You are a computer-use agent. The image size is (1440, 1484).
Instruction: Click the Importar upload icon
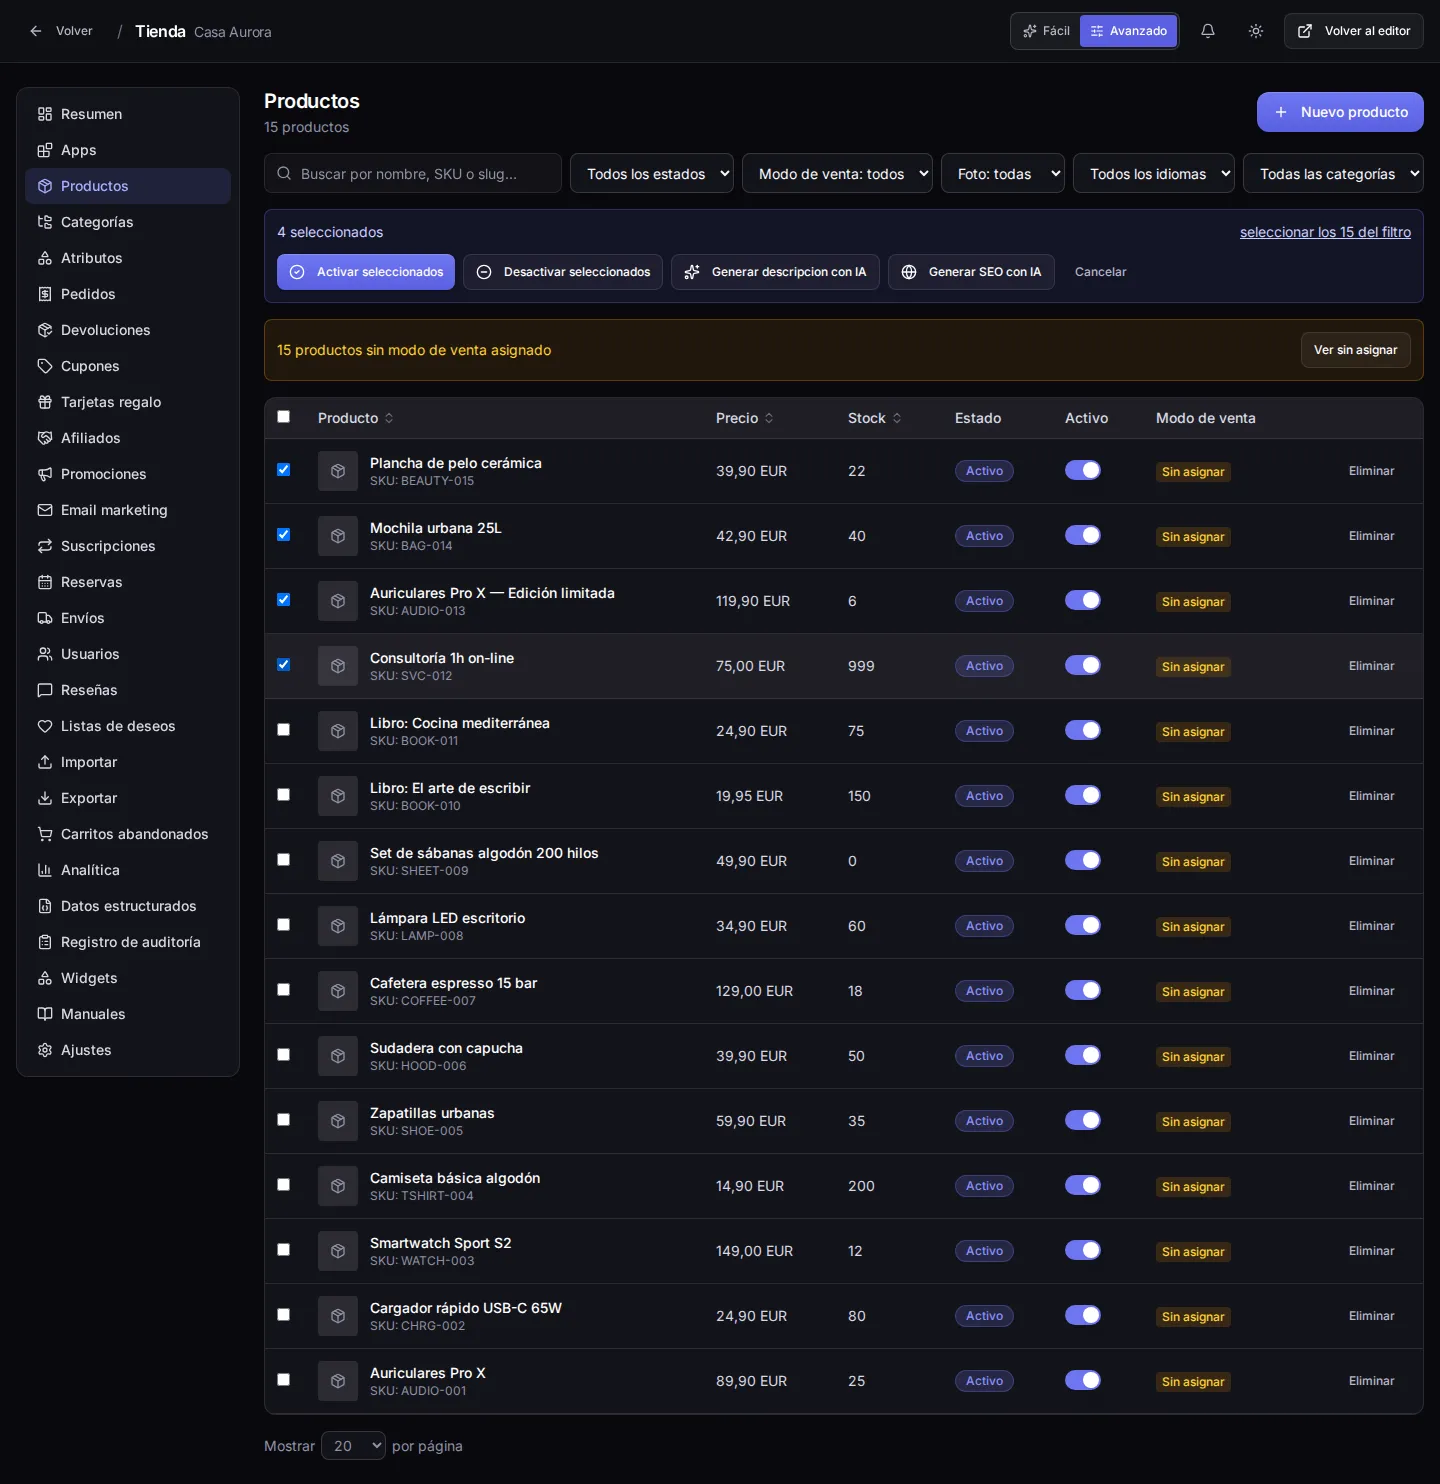[45, 762]
